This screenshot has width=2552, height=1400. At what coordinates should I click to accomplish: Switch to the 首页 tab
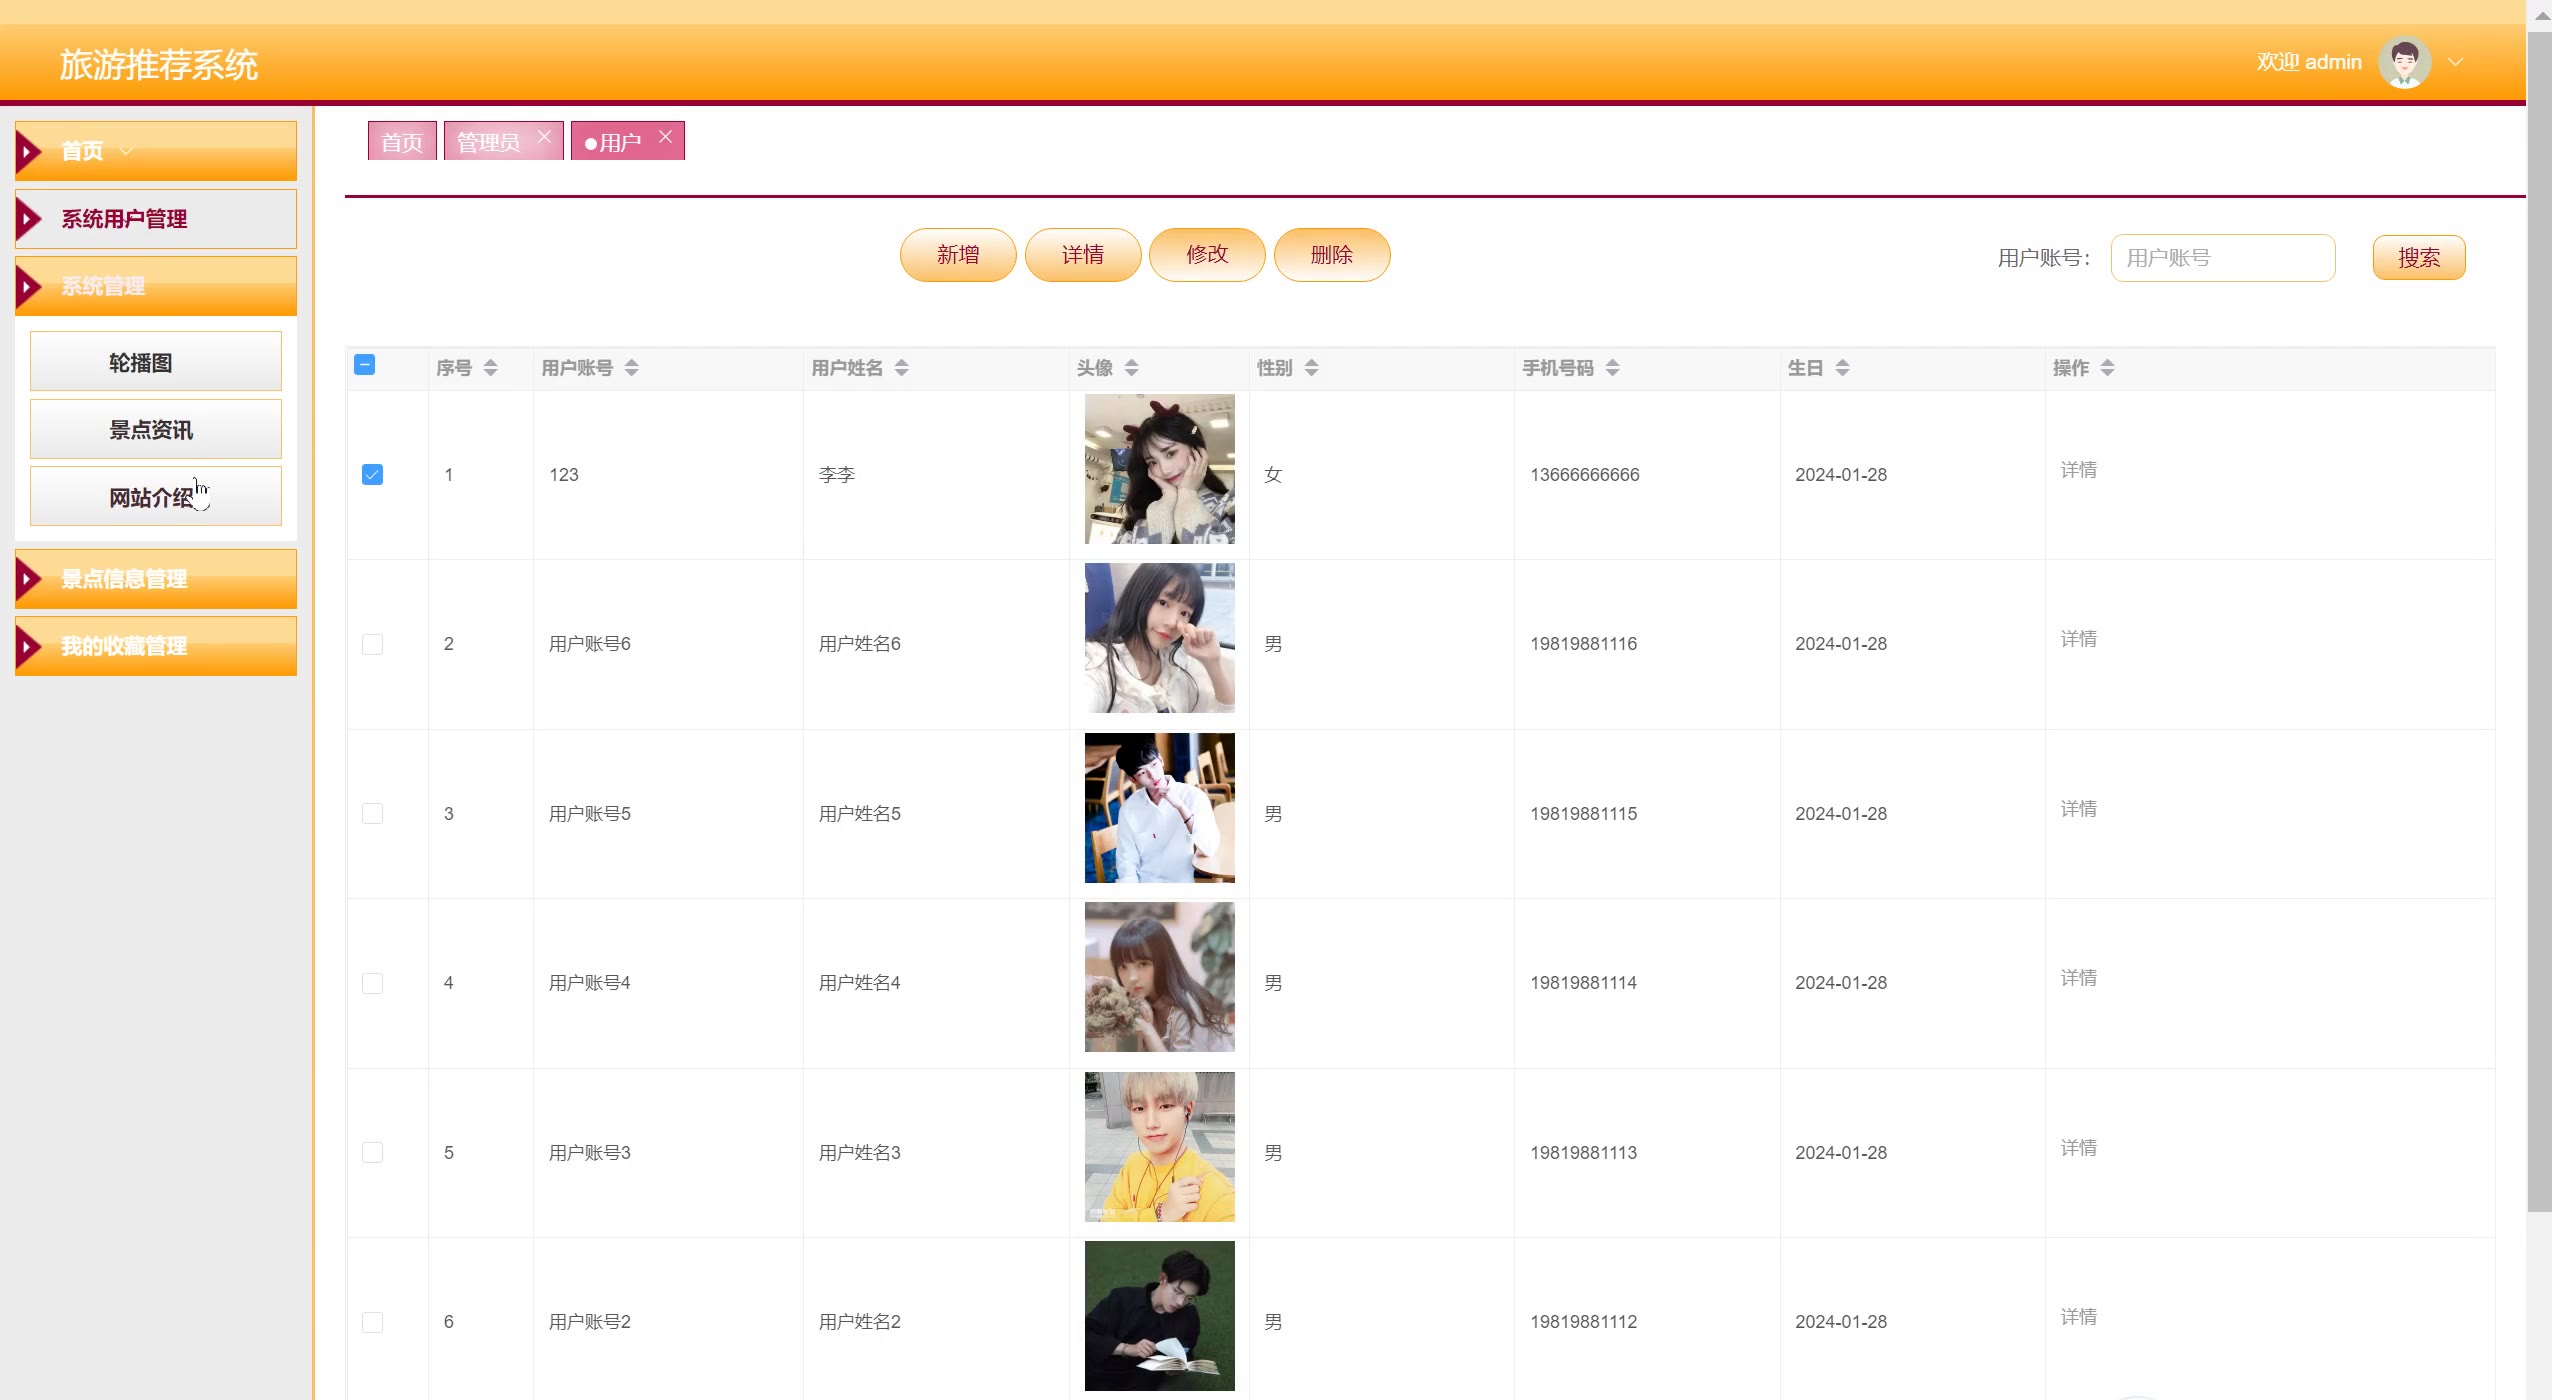click(x=402, y=142)
